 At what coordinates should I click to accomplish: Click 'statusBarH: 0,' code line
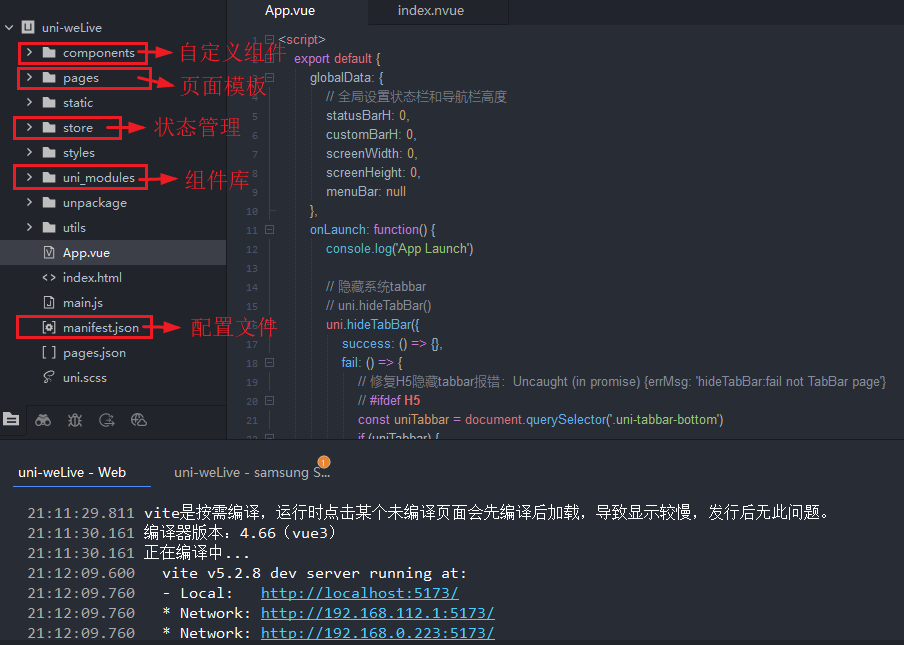(368, 115)
